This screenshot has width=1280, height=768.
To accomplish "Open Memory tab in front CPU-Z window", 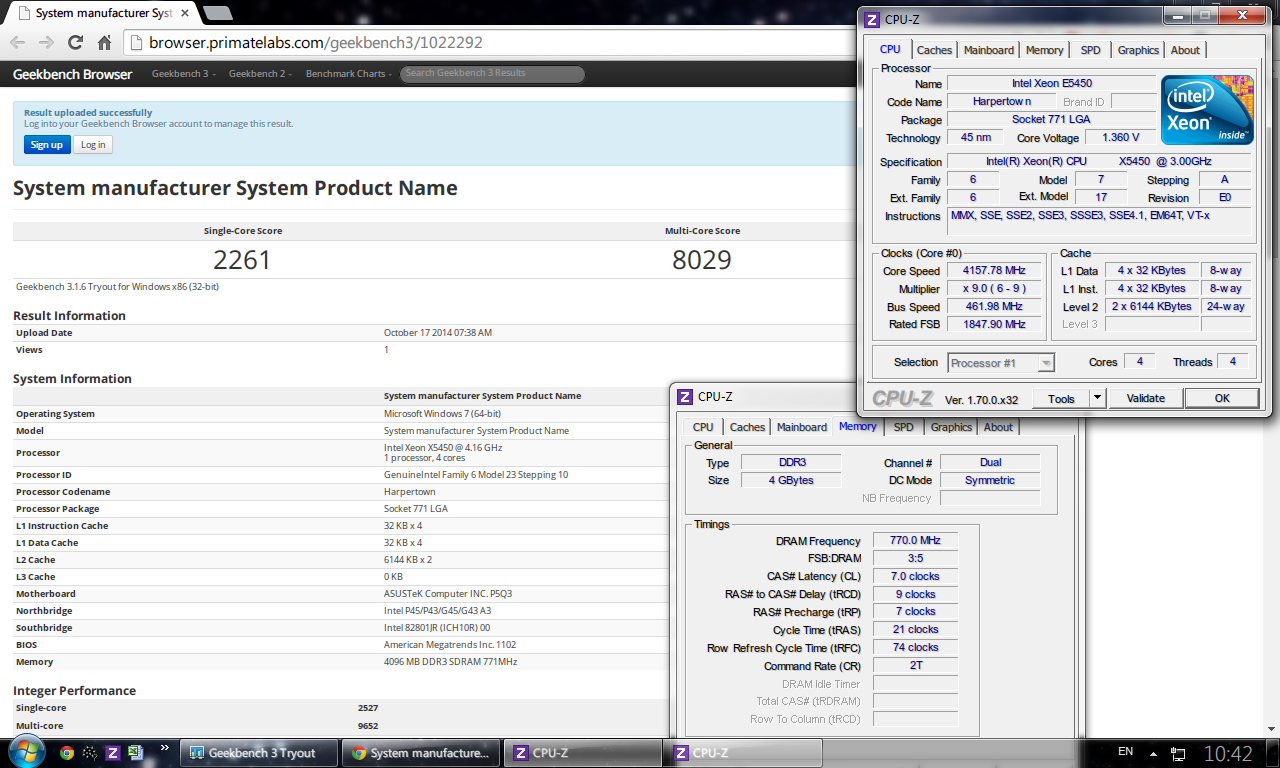I will pyautogui.click(x=1044, y=50).
